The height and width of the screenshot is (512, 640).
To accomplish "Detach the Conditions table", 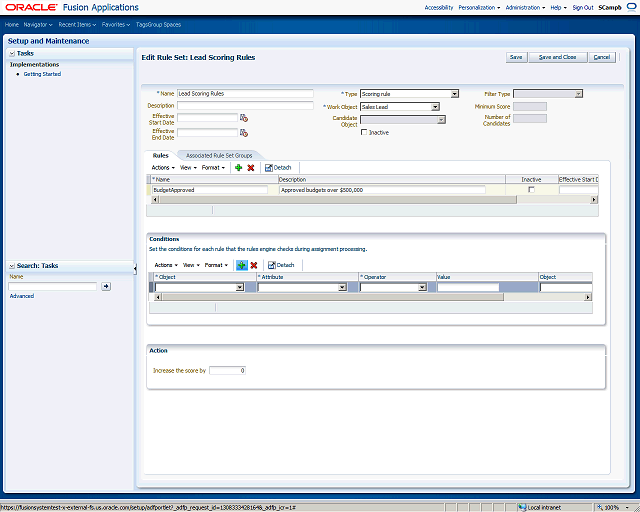I will 281,265.
